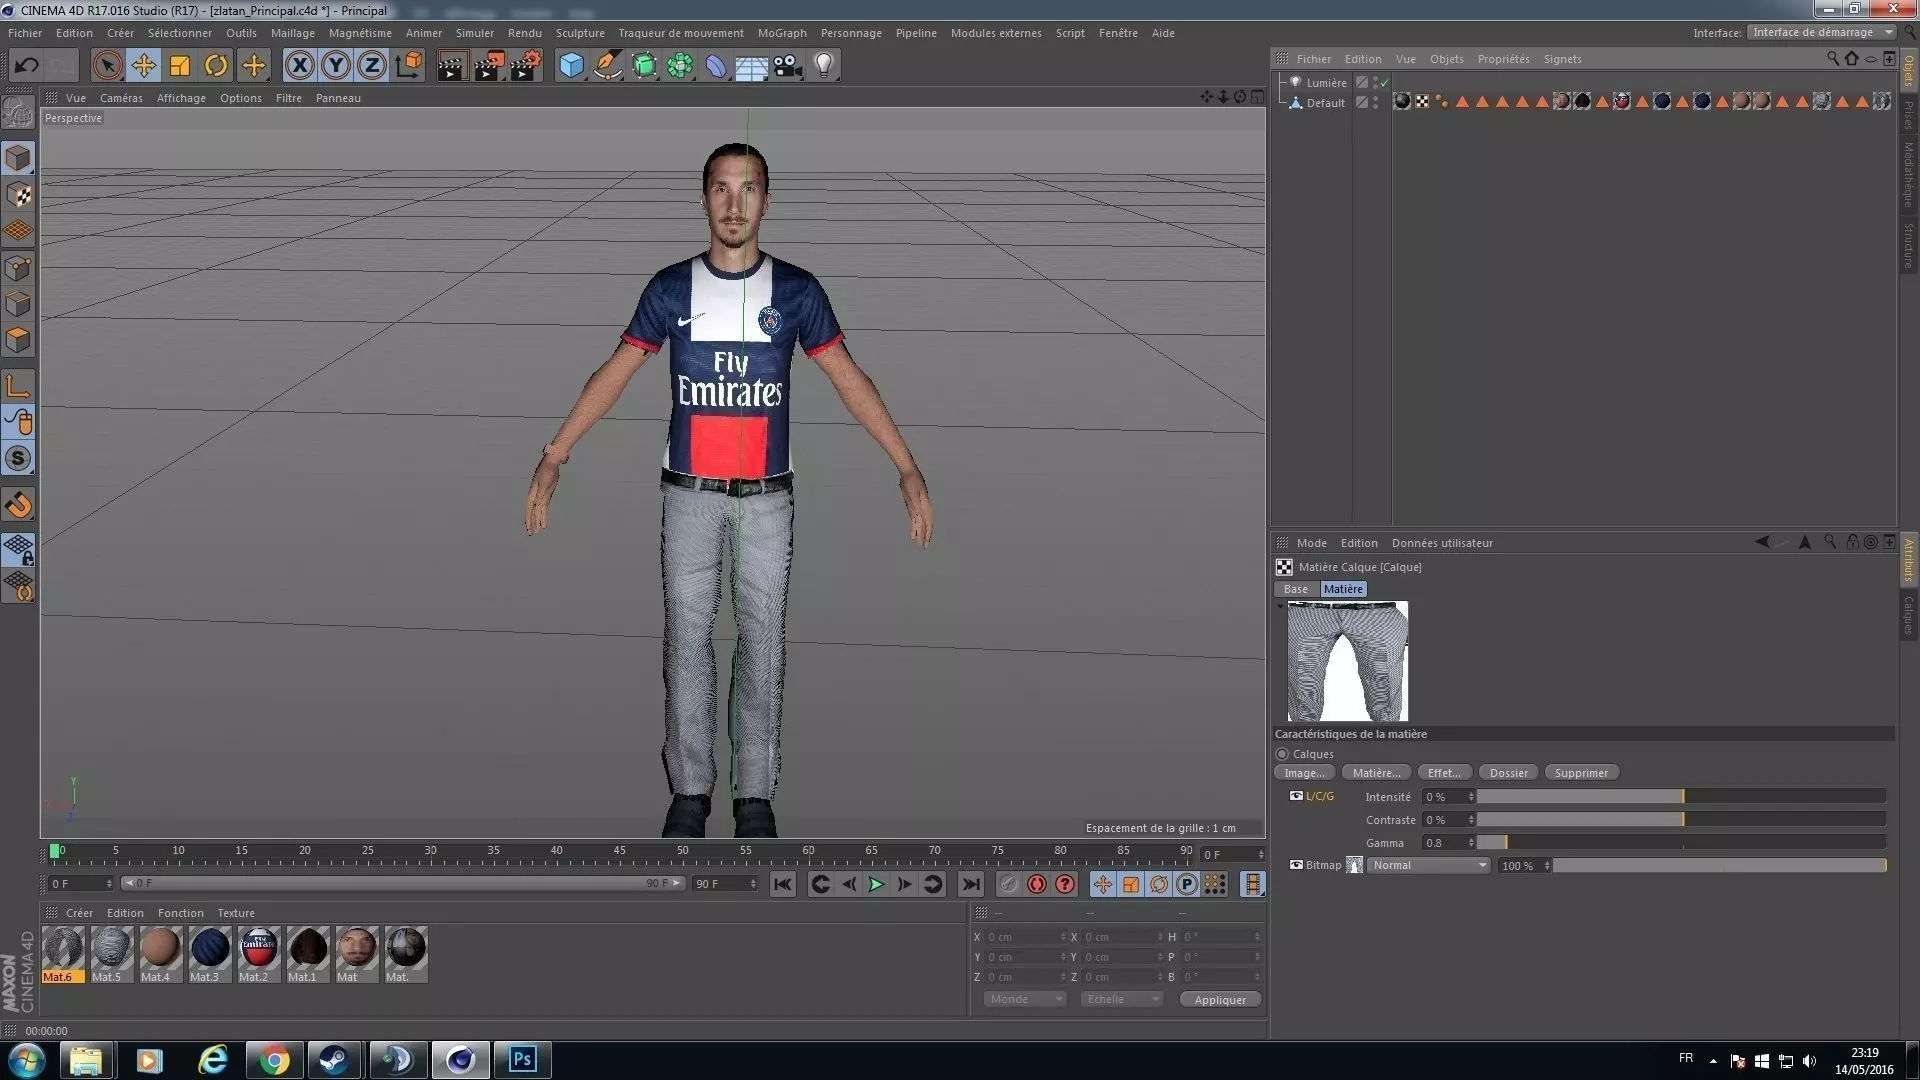Select material Mat.2 jersey

[x=258, y=955]
